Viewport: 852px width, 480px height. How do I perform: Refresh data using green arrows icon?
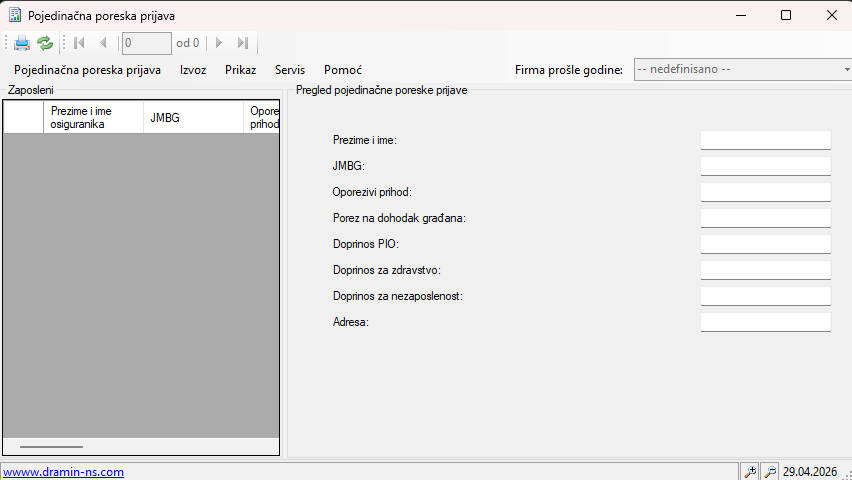pos(45,43)
